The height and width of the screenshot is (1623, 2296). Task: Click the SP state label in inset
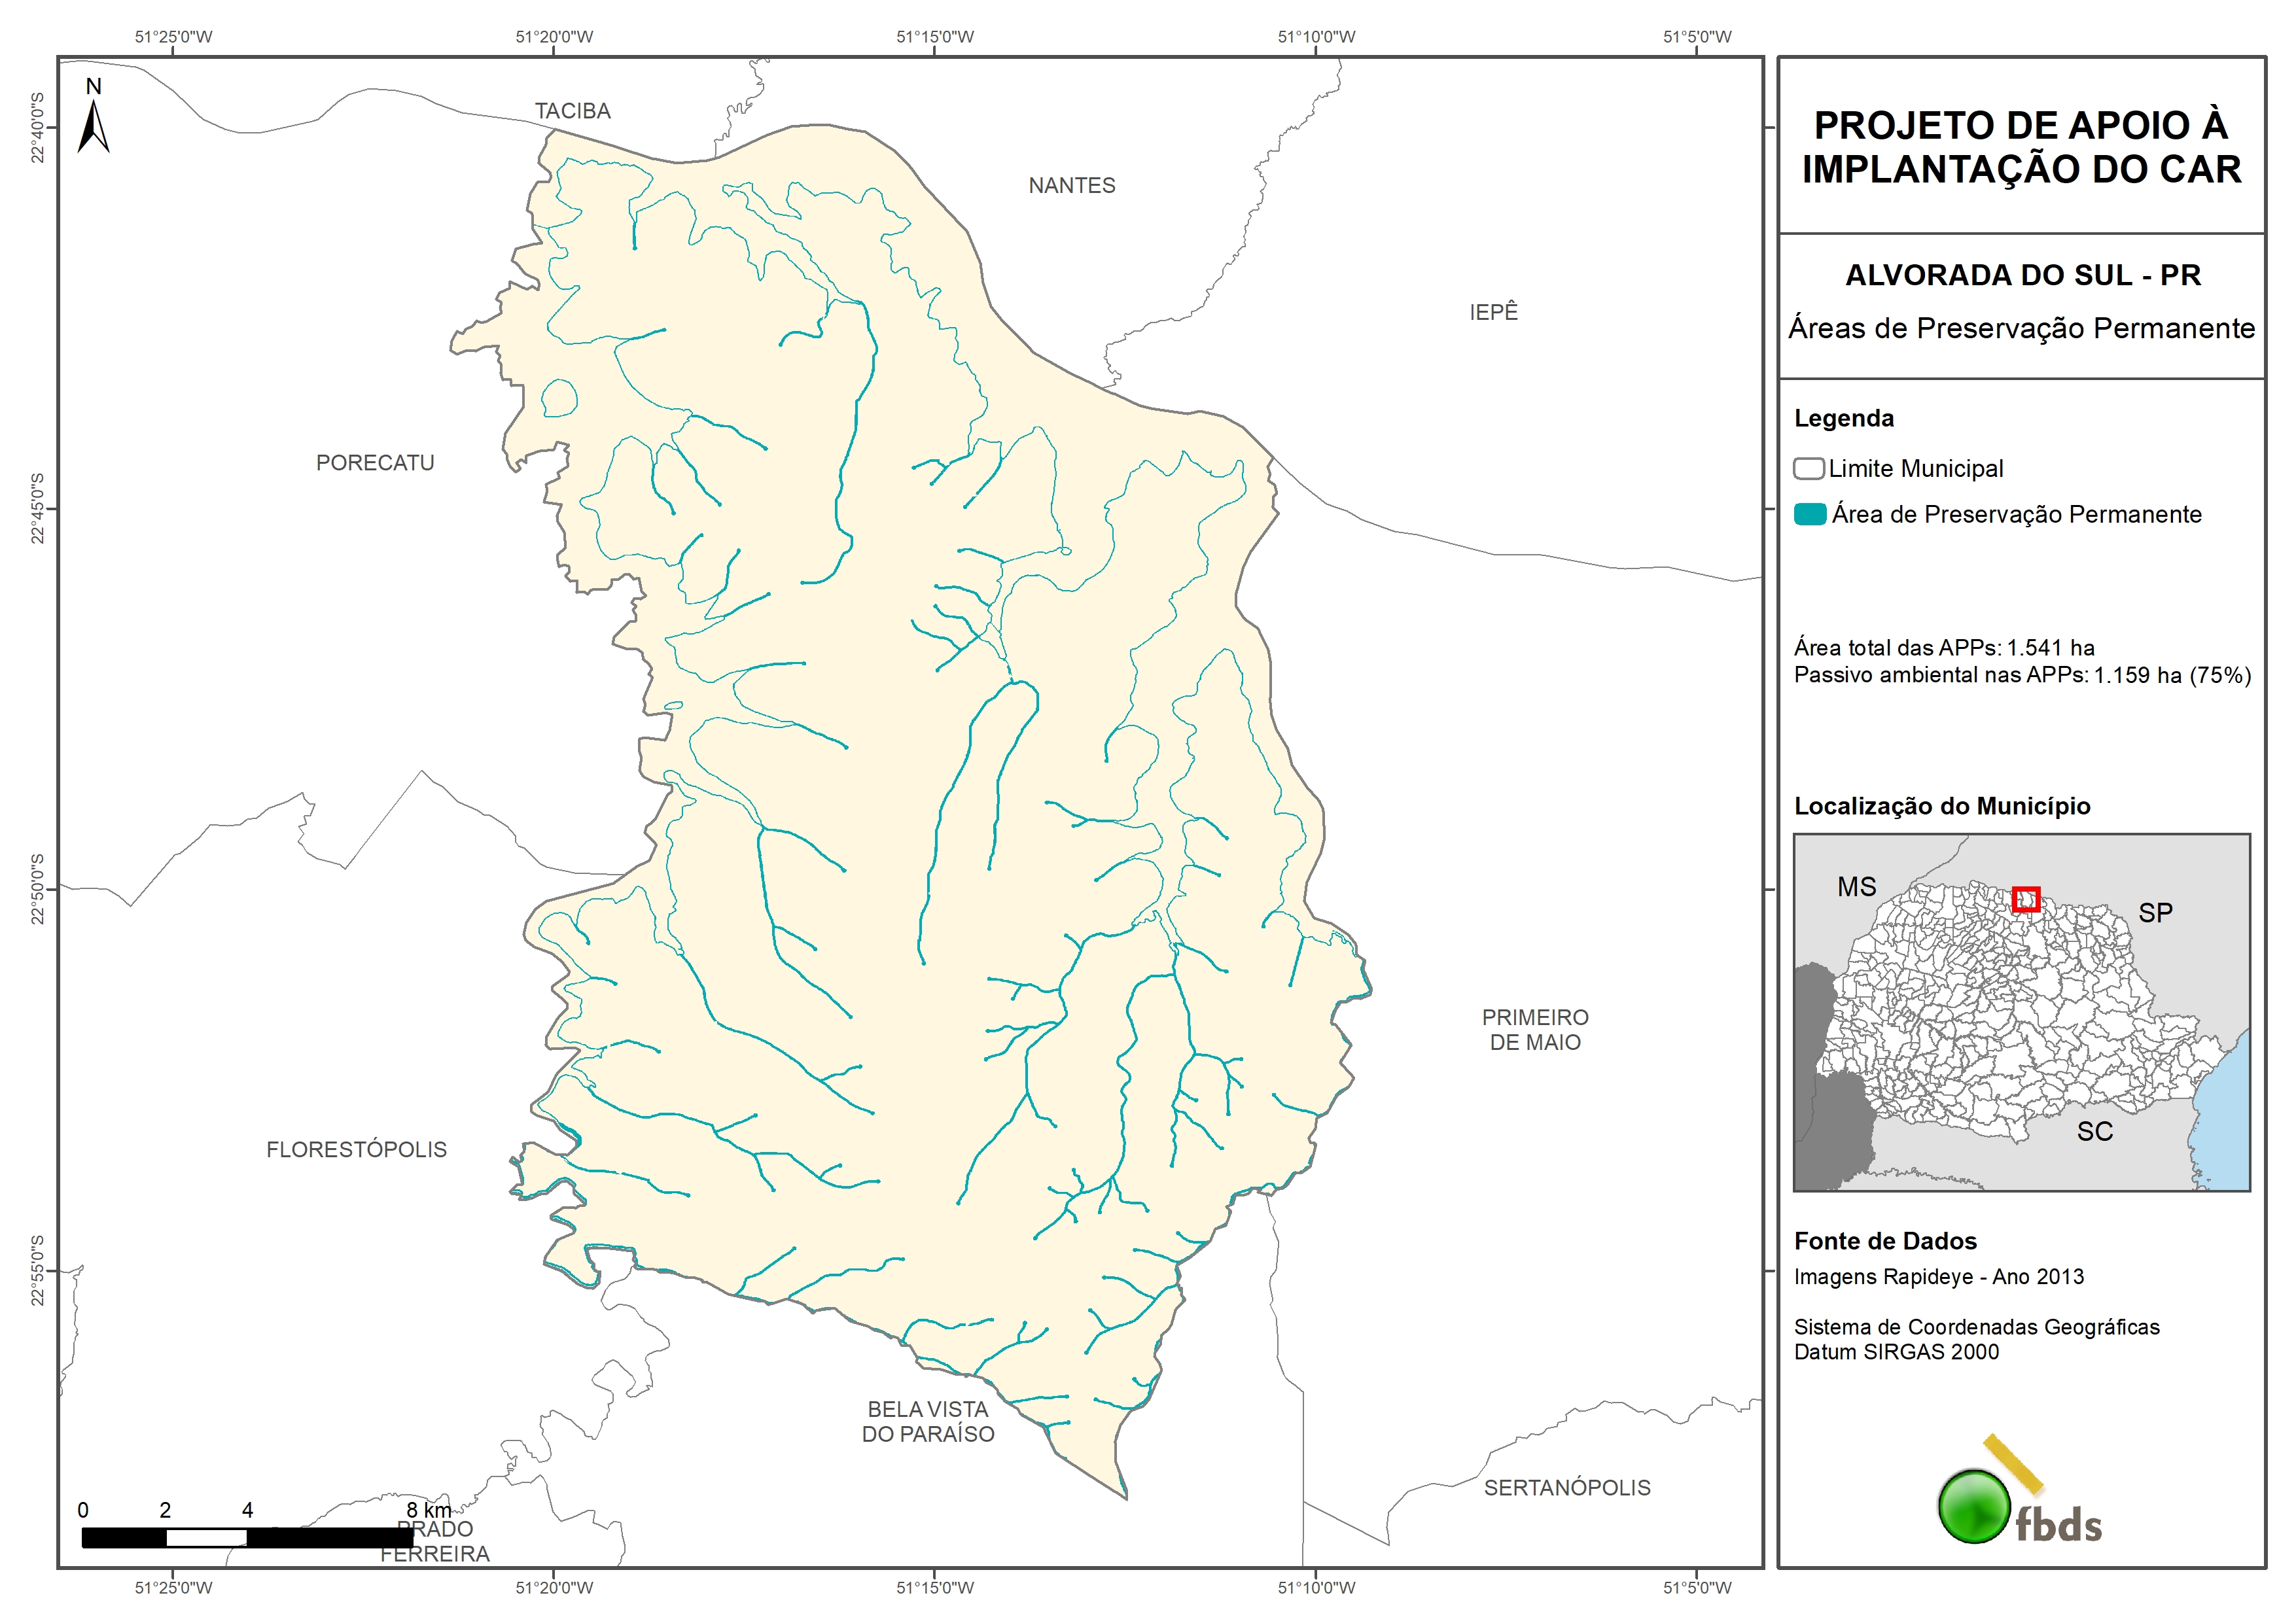(x=2155, y=913)
